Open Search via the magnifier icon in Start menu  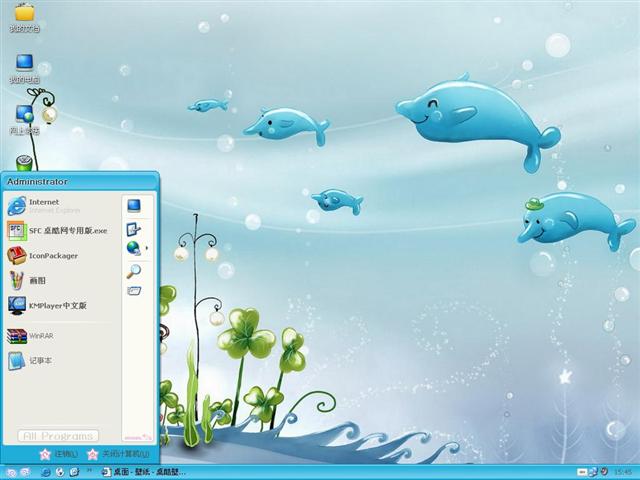click(x=133, y=271)
